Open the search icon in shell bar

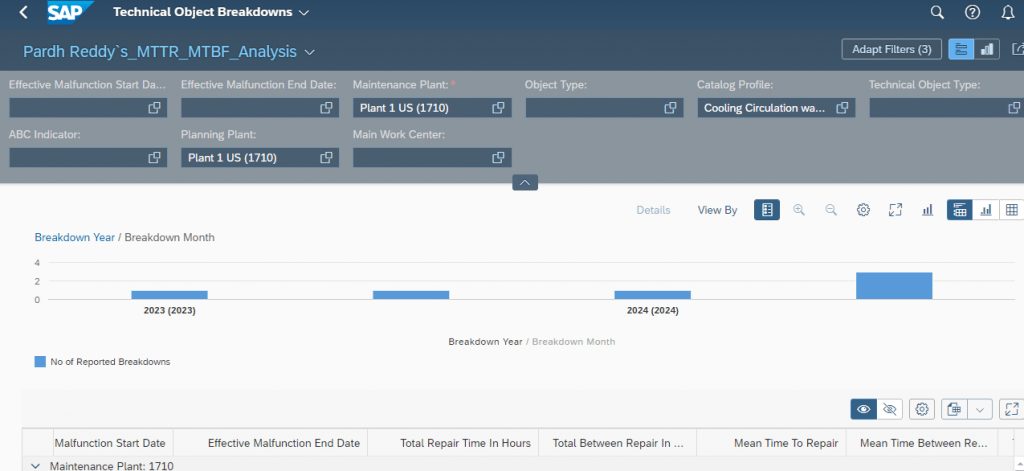point(937,12)
